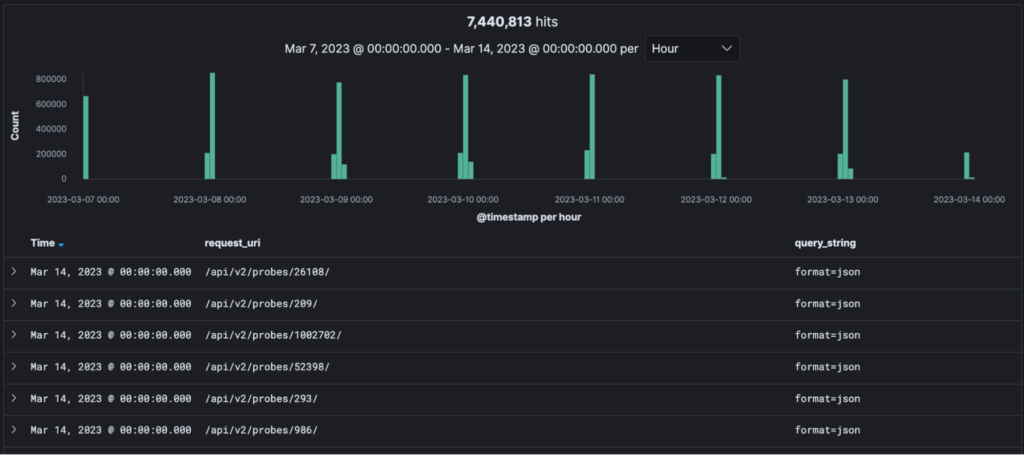Click the timestamp in the probes/26108 row
This screenshot has height=455, width=1024.
click(x=111, y=272)
